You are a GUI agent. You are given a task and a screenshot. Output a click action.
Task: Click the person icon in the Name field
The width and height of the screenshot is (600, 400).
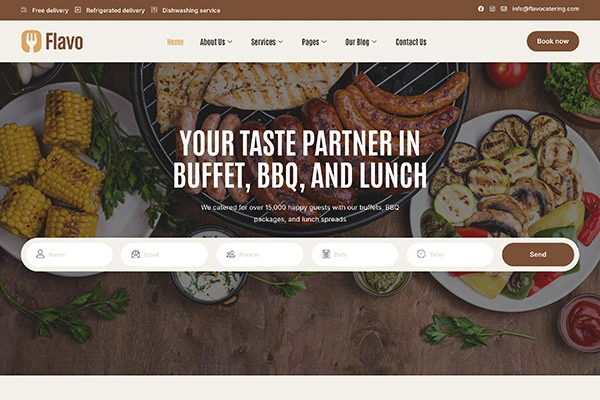[x=40, y=254]
